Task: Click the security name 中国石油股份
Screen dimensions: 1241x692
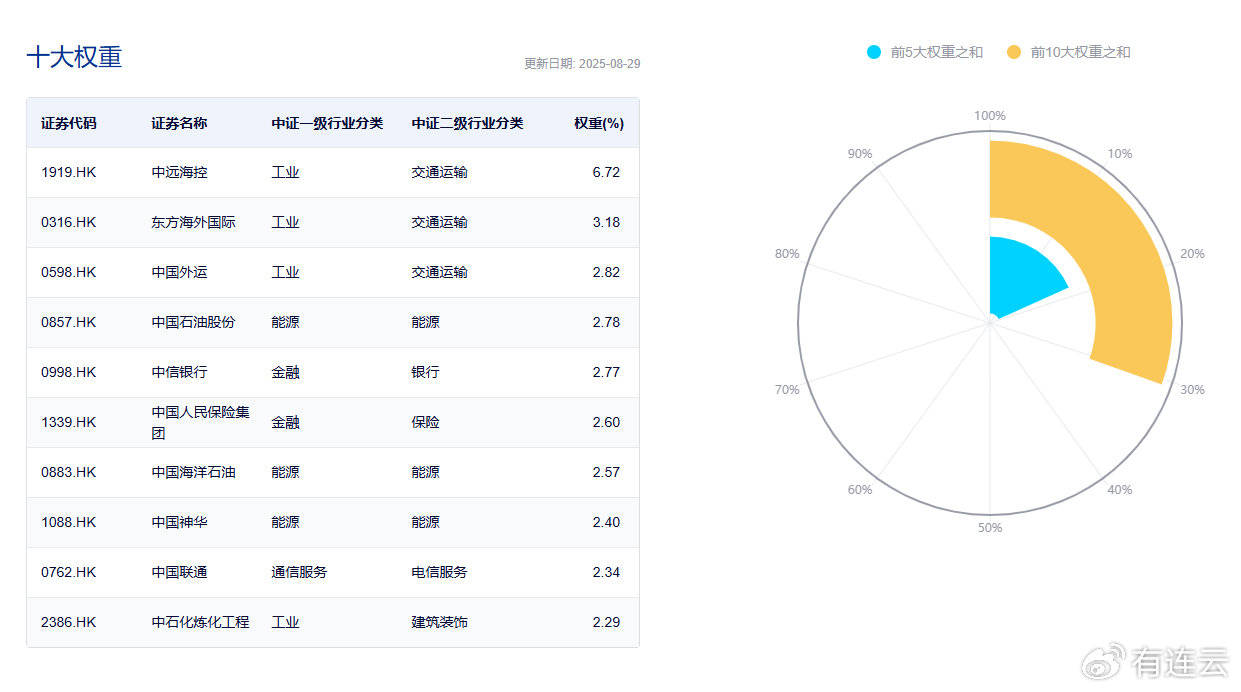Action: click(193, 322)
